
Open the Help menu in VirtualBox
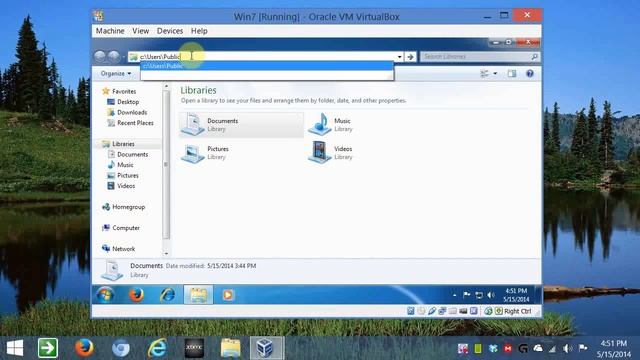(199, 31)
